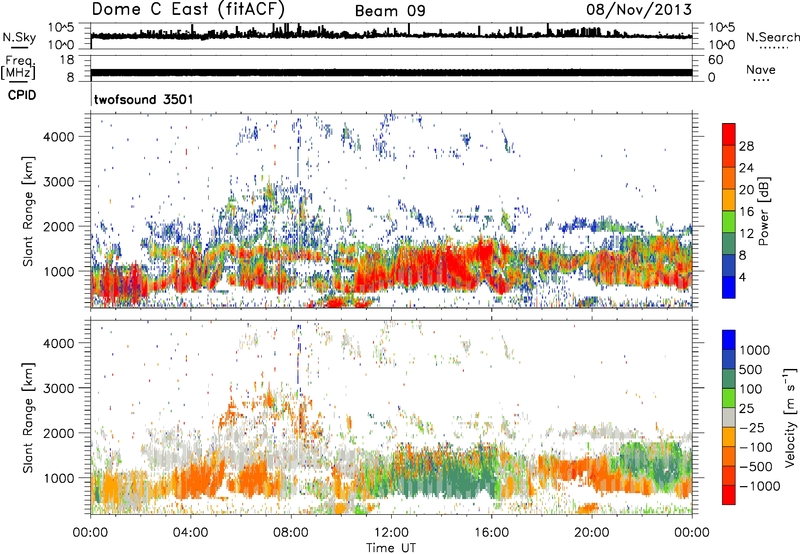The width and height of the screenshot is (800, 554).
Task: Click the "Beam 09" label
Action: (390, 11)
